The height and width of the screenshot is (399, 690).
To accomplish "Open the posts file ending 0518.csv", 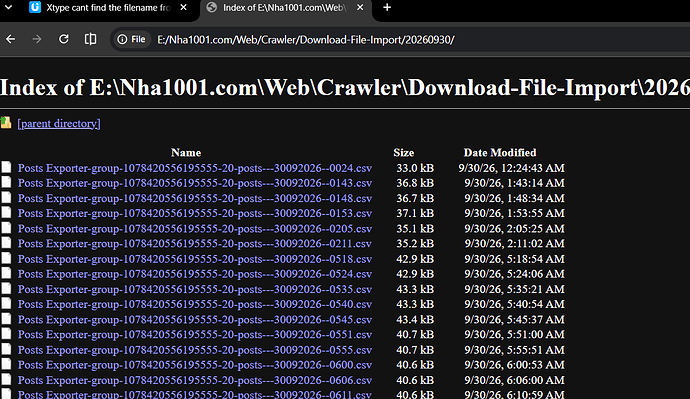I will pos(195,259).
